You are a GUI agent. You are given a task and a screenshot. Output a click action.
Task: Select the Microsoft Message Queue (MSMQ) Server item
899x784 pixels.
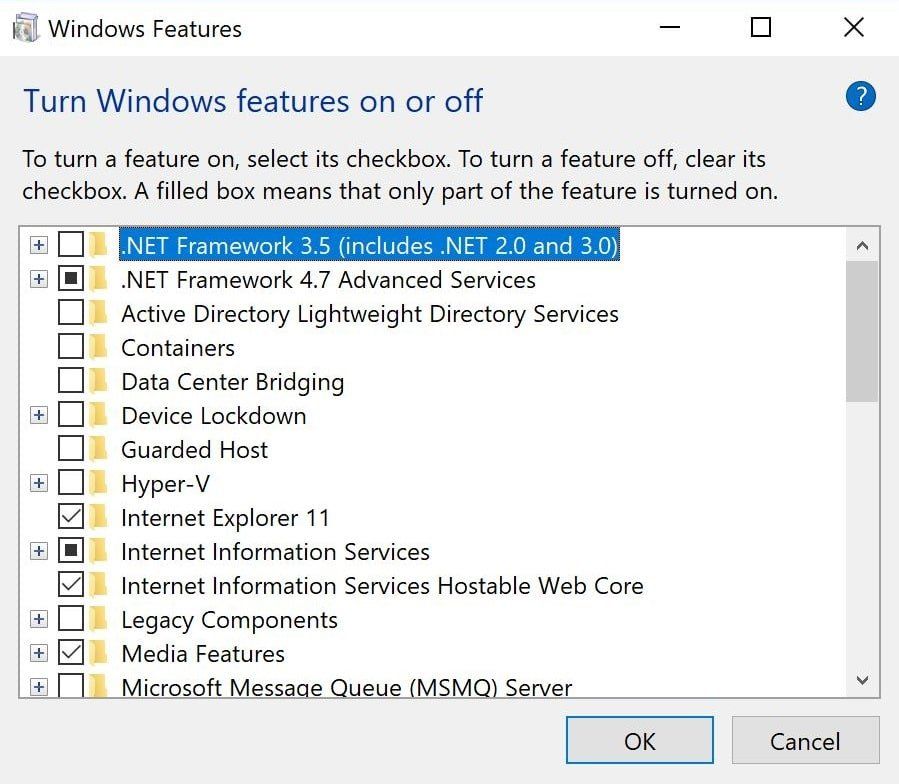346,688
